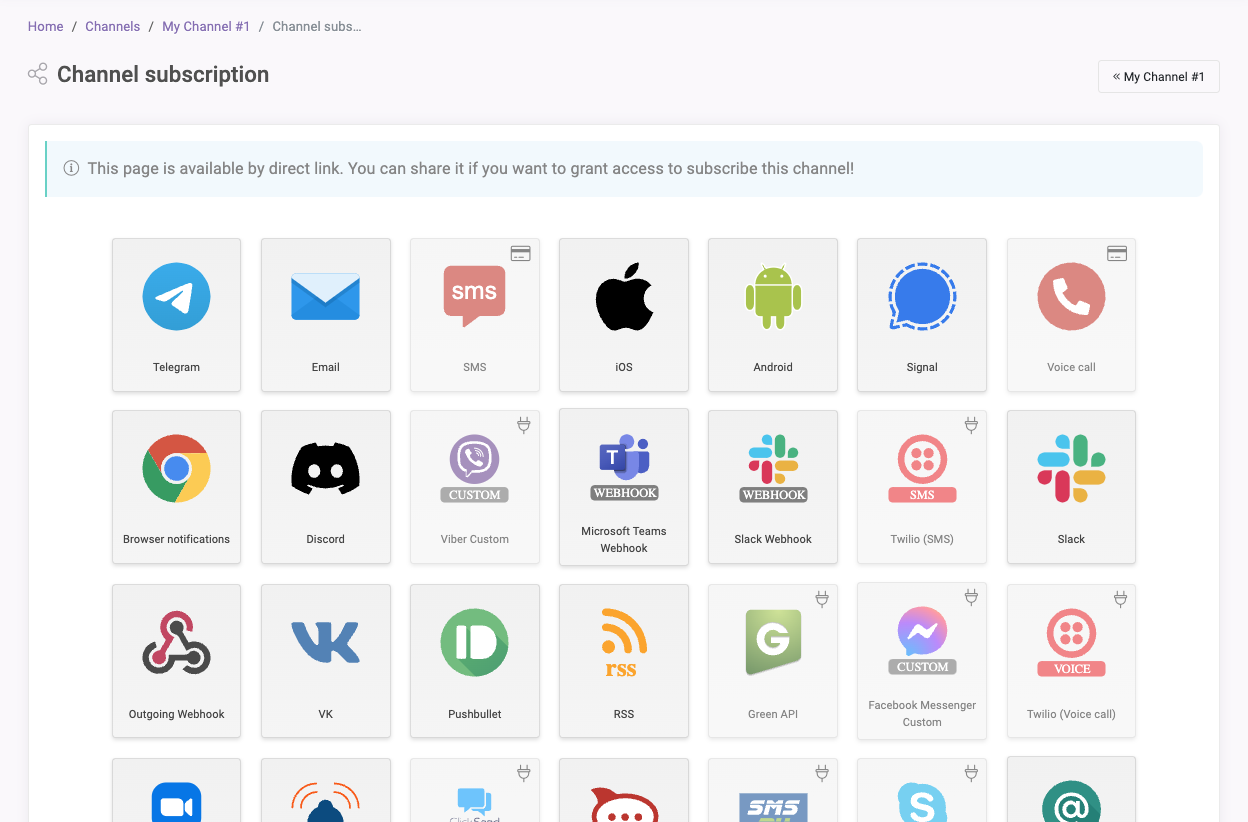The width and height of the screenshot is (1248, 822).
Task: Click the plug badge on Twilio (SMS)
Action: tap(970, 425)
